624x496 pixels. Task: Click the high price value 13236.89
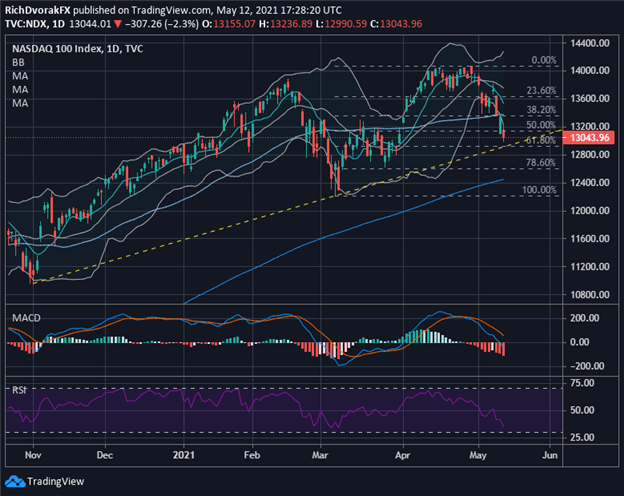click(291, 24)
